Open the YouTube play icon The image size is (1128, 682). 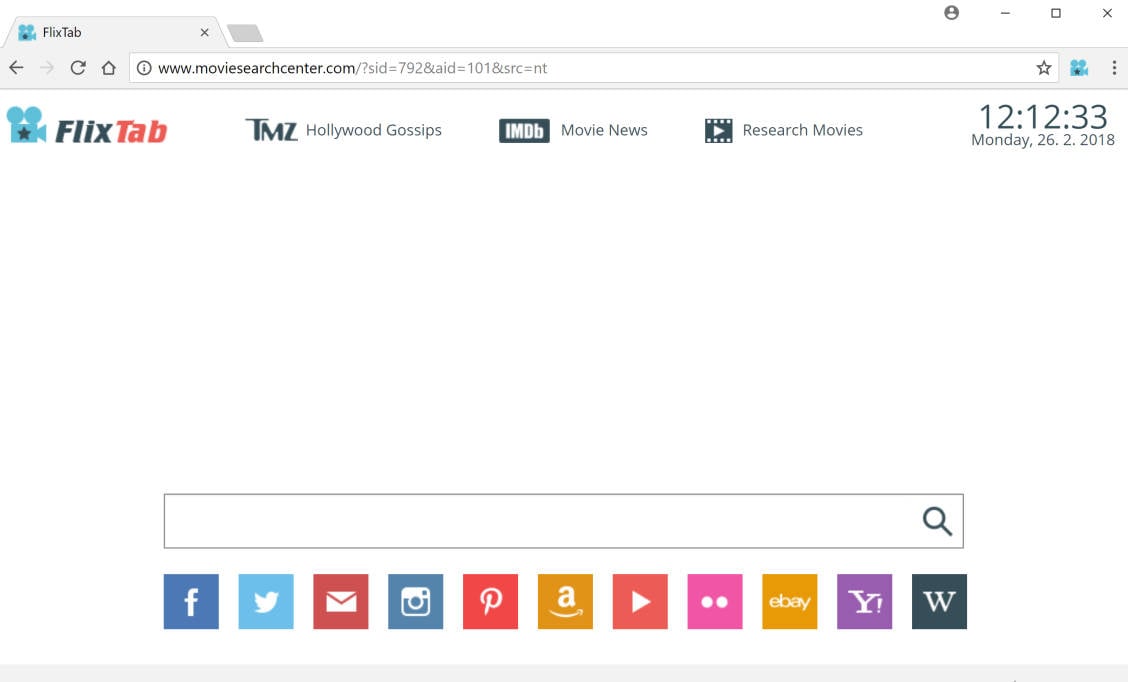coord(640,601)
